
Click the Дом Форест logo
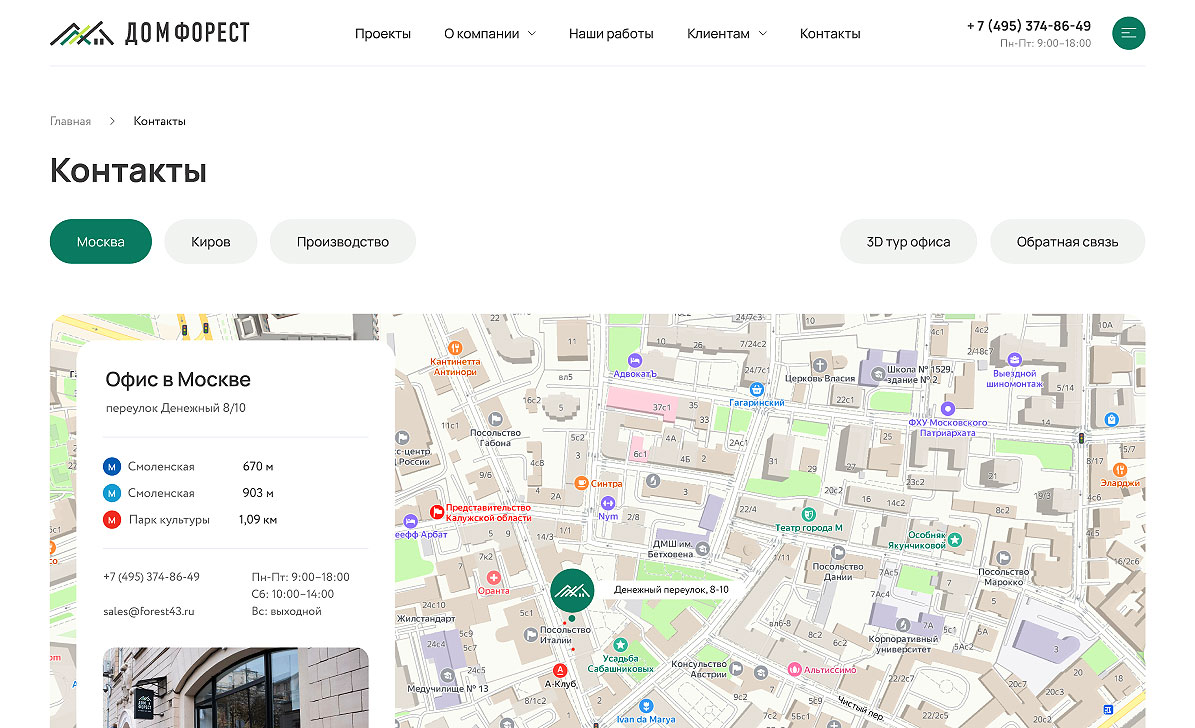coord(150,34)
